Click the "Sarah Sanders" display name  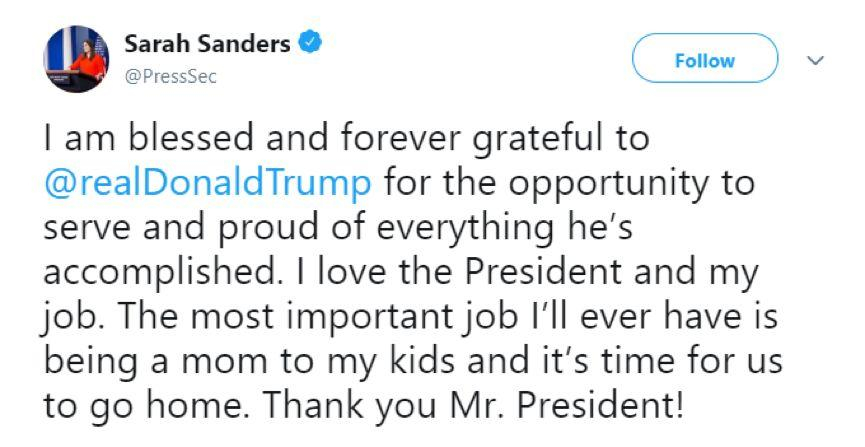coord(207,44)
